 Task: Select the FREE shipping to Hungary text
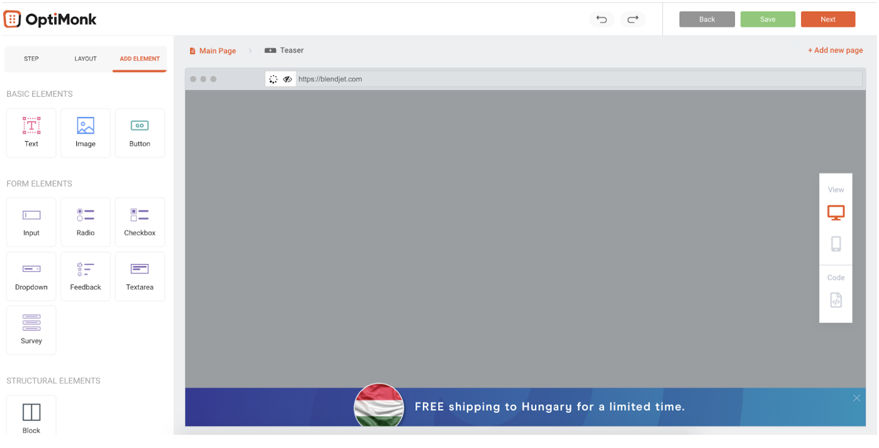coord(550,407)
